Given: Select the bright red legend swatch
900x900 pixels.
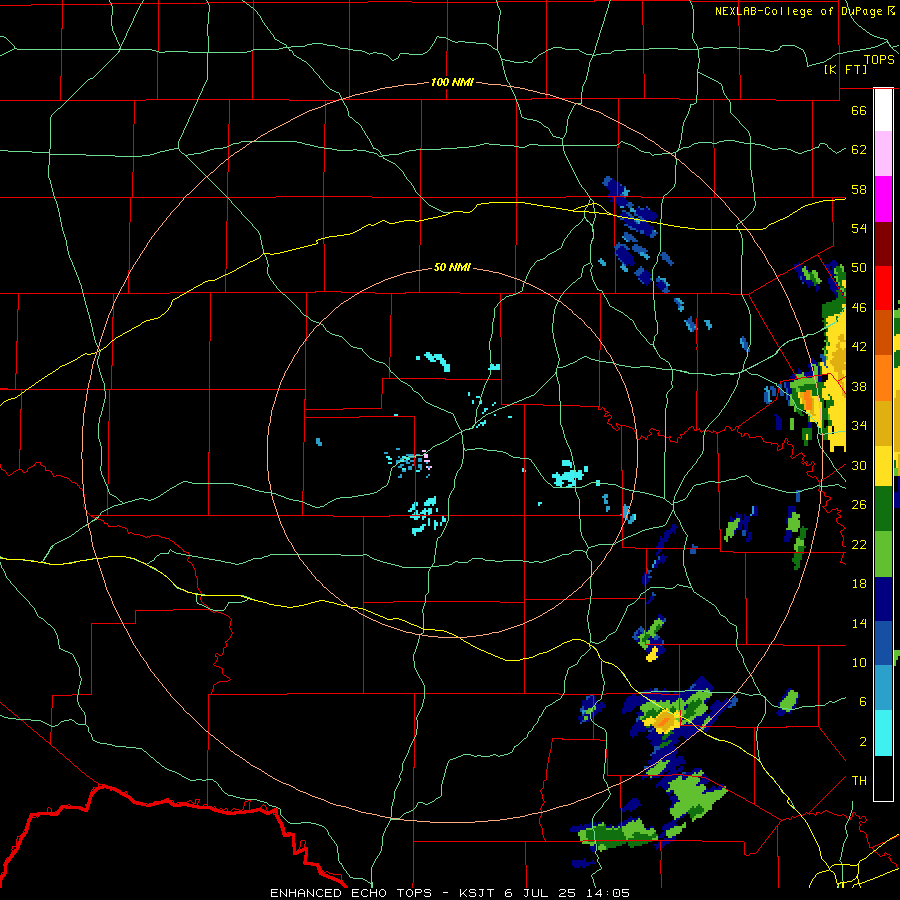Looking at the screenshot, I should tap(883, 288).
